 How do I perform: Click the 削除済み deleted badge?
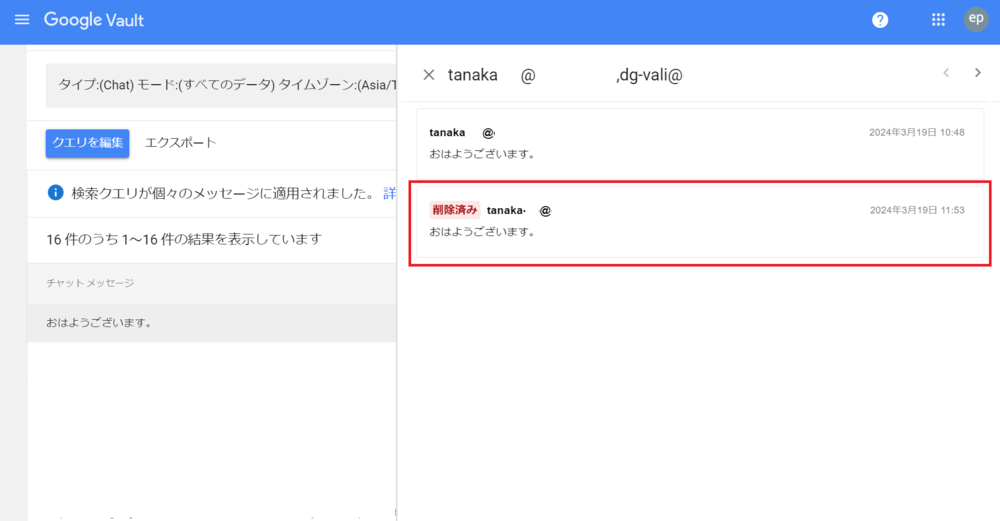point(455,210)
